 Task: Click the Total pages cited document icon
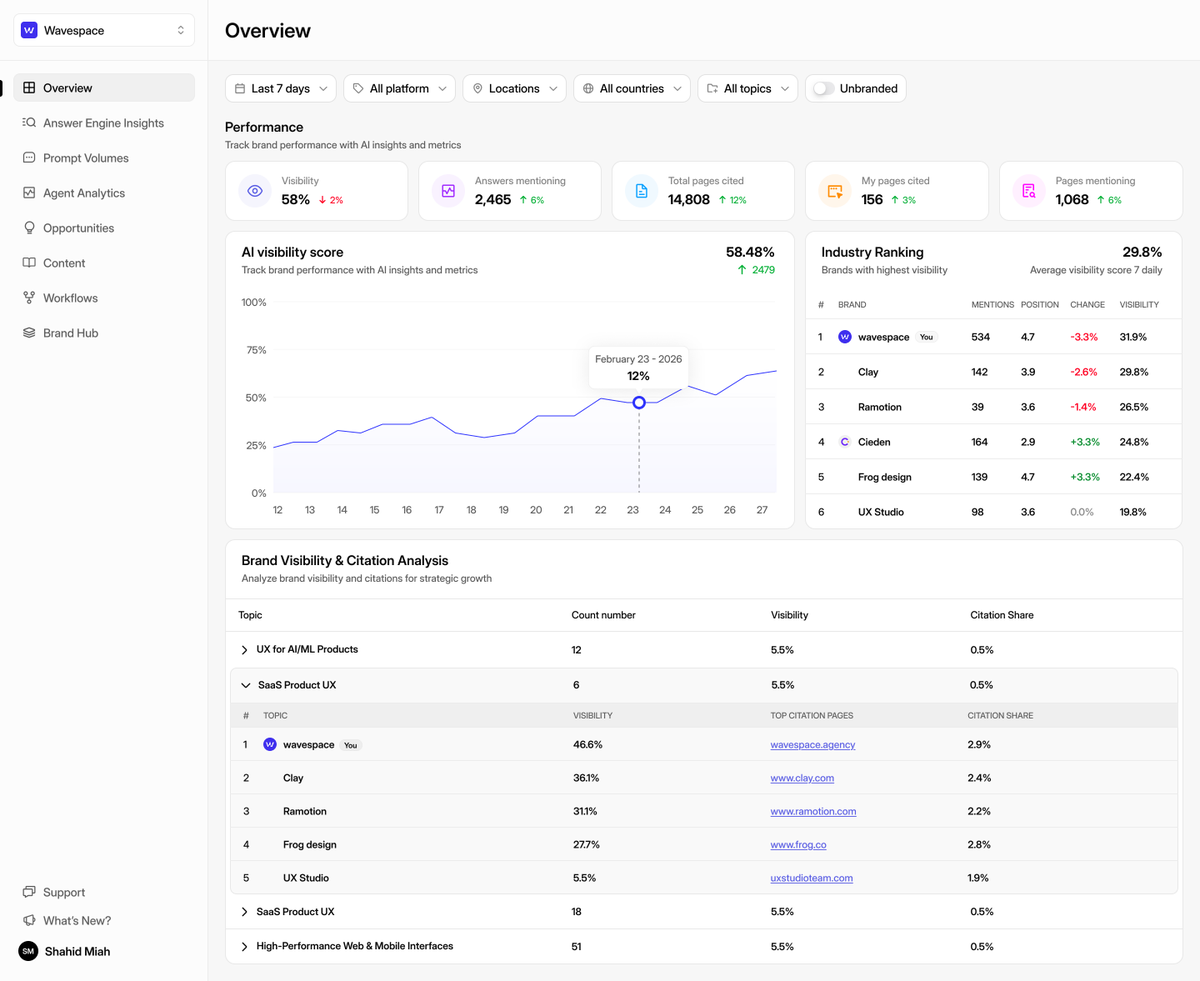[642, 191]
